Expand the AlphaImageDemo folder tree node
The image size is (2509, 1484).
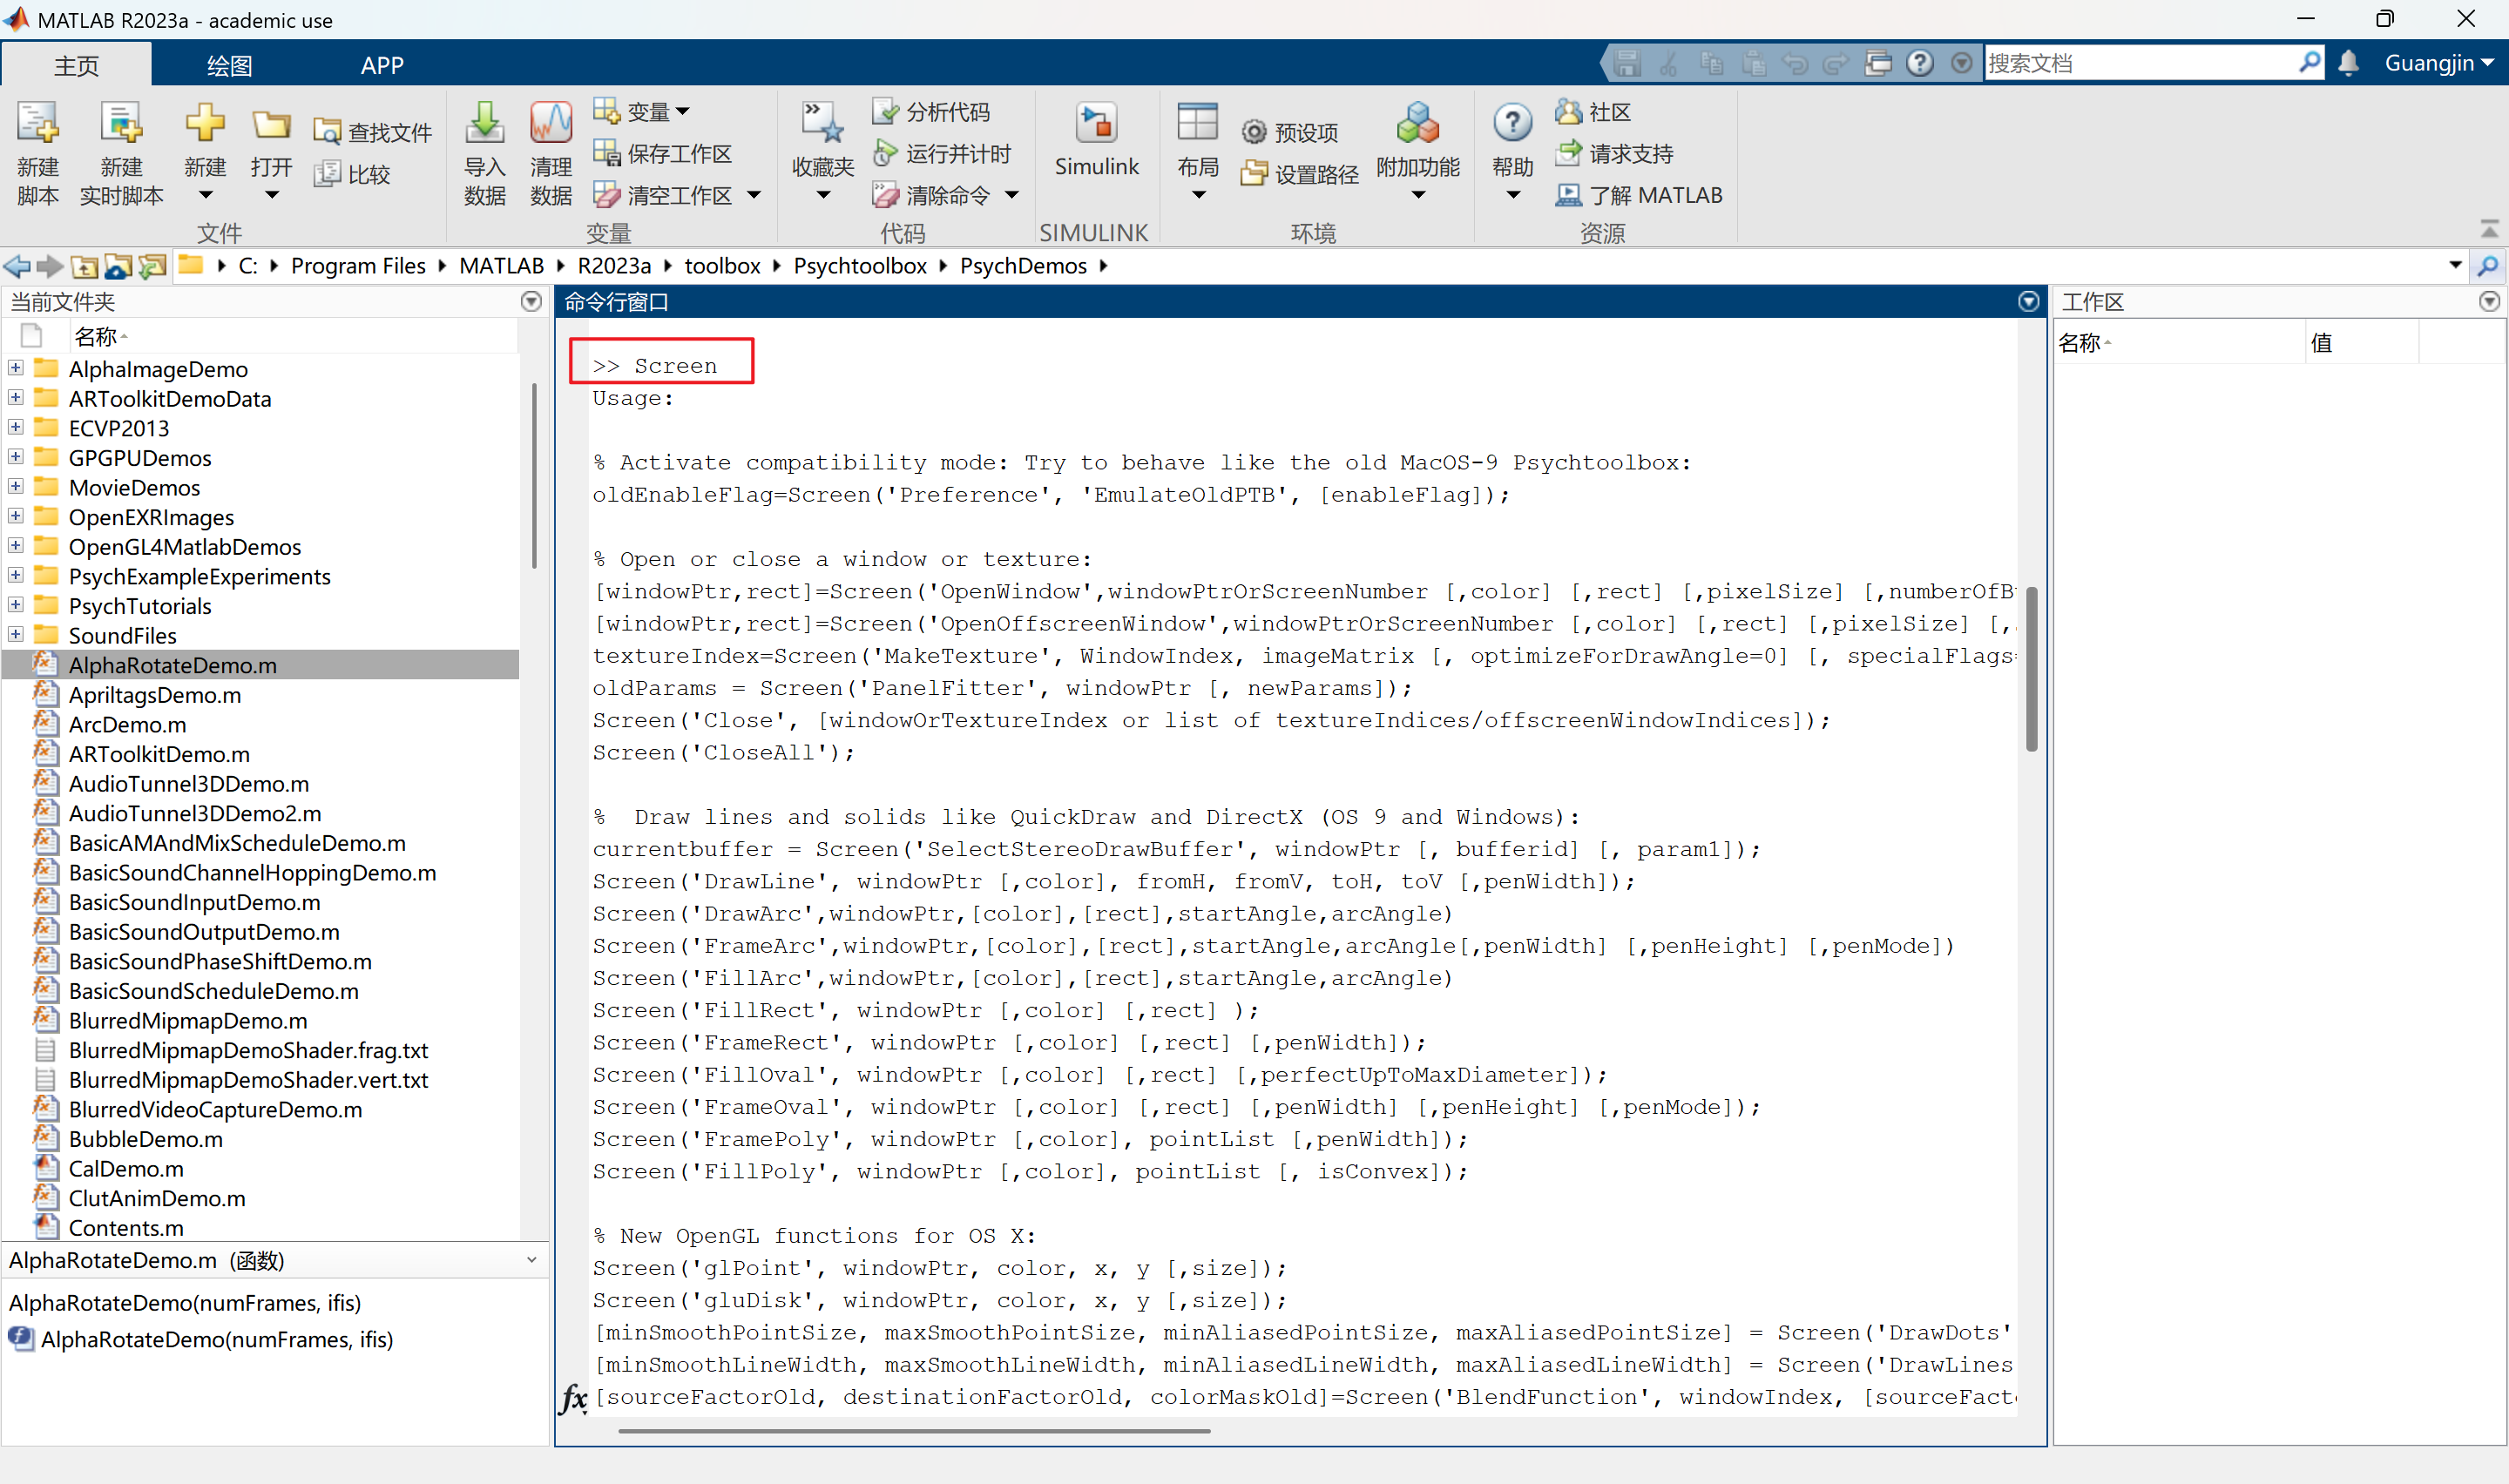[15, 368]
